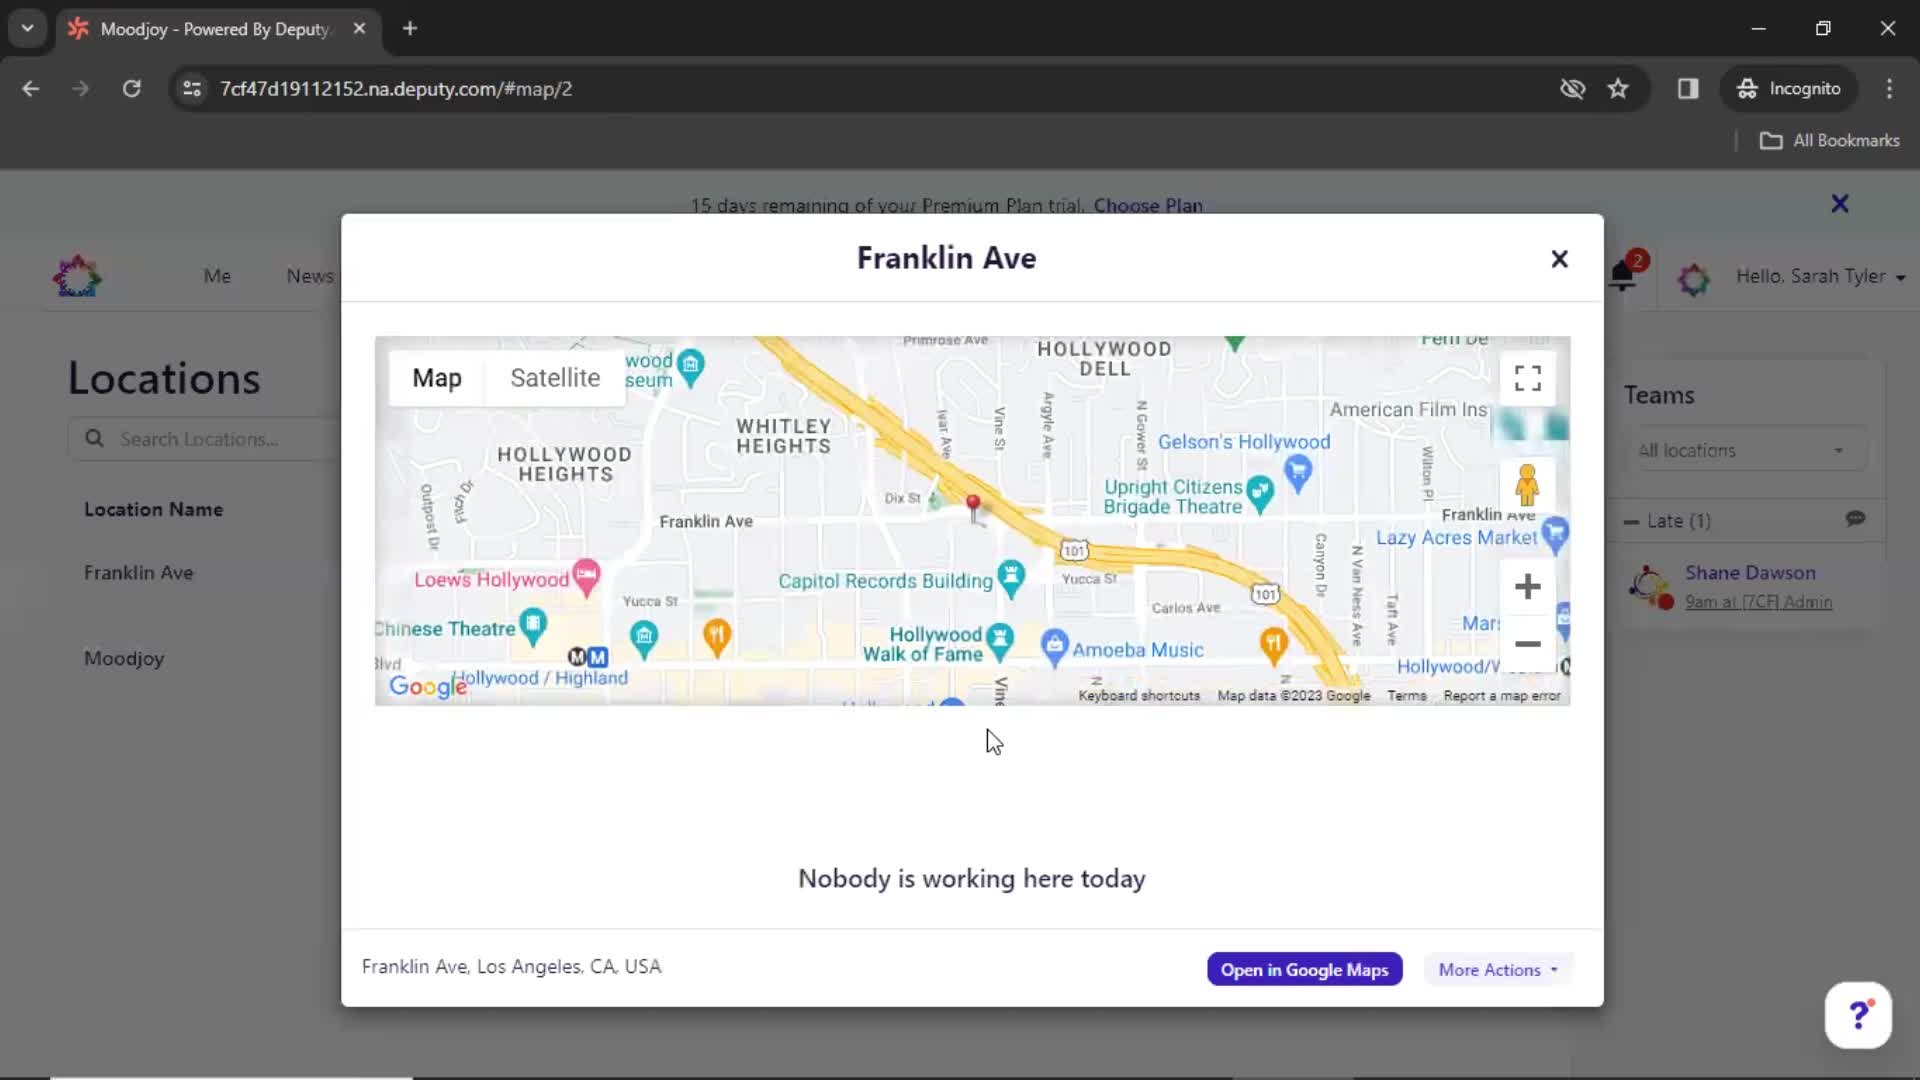Select Moodjoy location in sidebar list
Viewport: 1920px width, 1080px height.
[x=124, y=657]
